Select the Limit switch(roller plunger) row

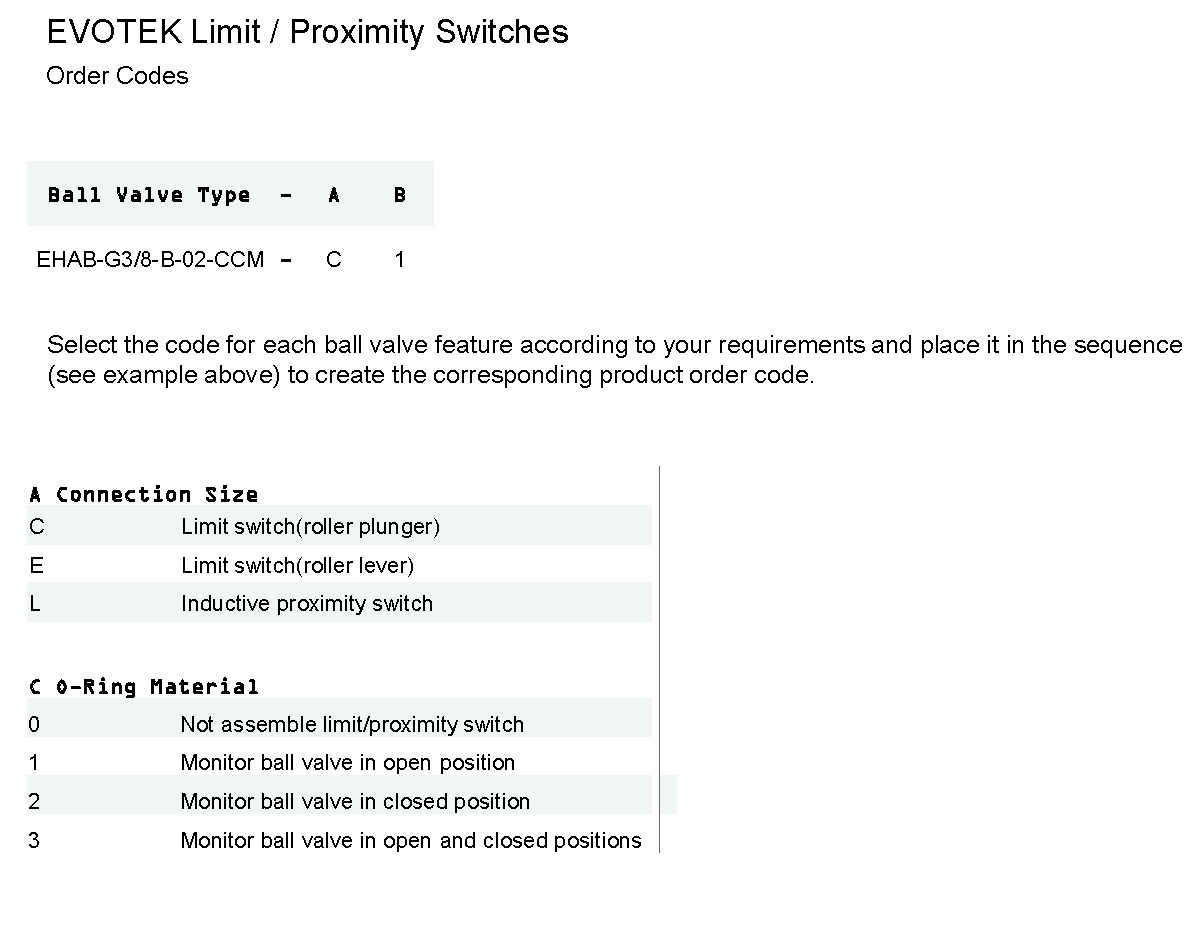[x=310, y=526]
